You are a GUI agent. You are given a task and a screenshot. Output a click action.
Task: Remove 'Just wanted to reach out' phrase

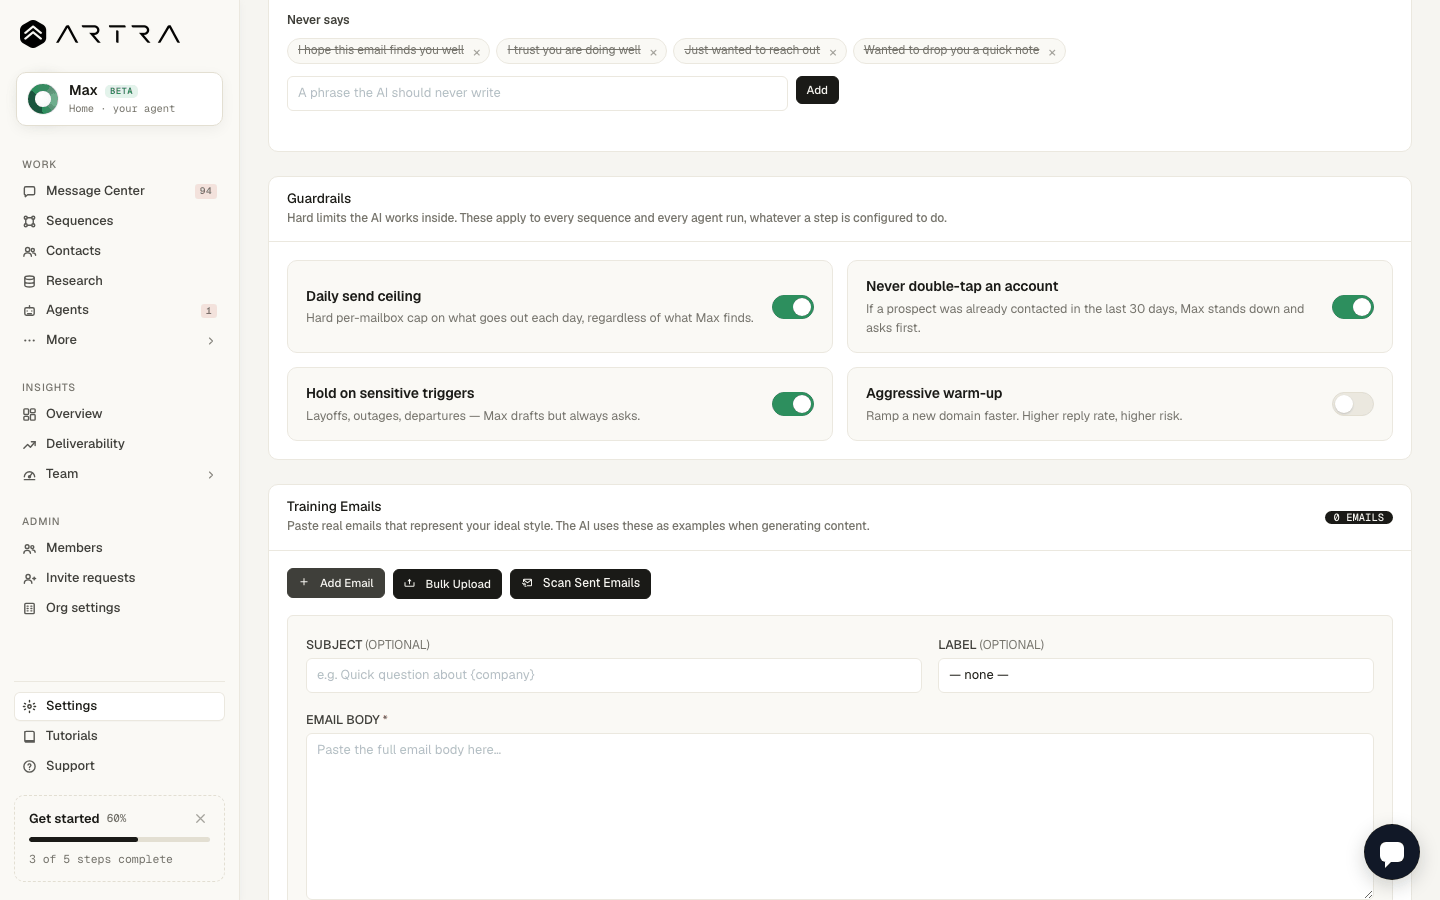click(x=833, y=53)
